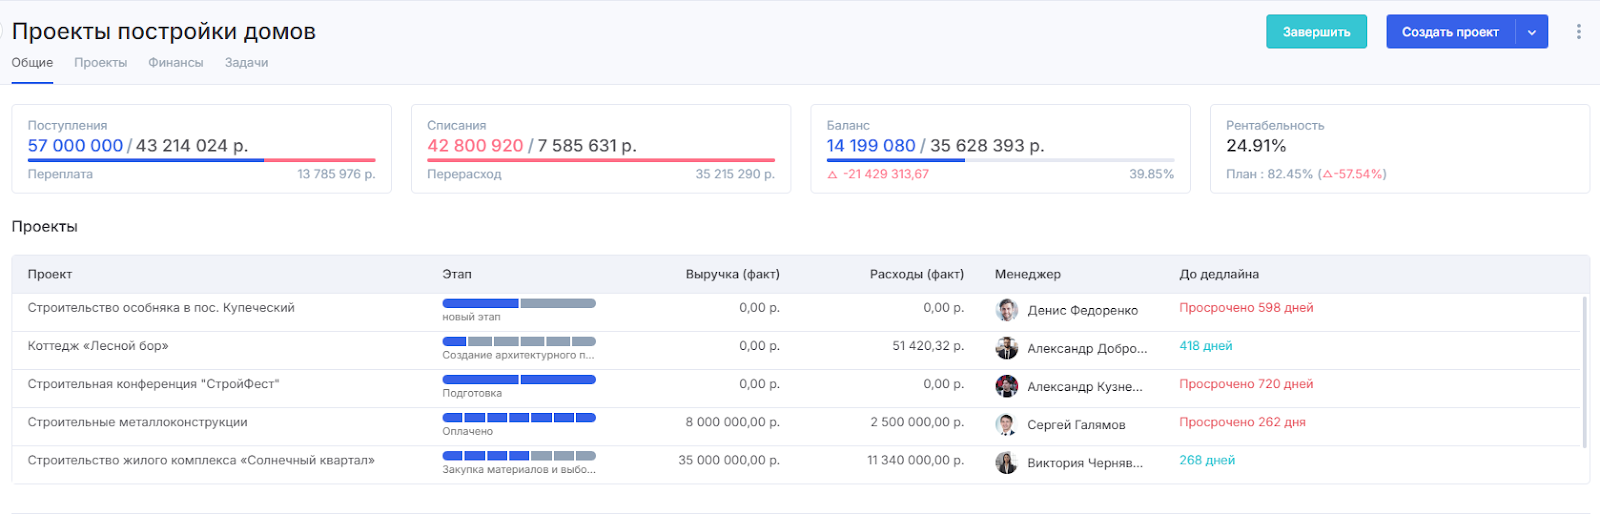Image resolution: width=1600 pixels, height=514 pixels.
Task: Click Сергей Галямов's avatar photo
Action: point(1006,424)
